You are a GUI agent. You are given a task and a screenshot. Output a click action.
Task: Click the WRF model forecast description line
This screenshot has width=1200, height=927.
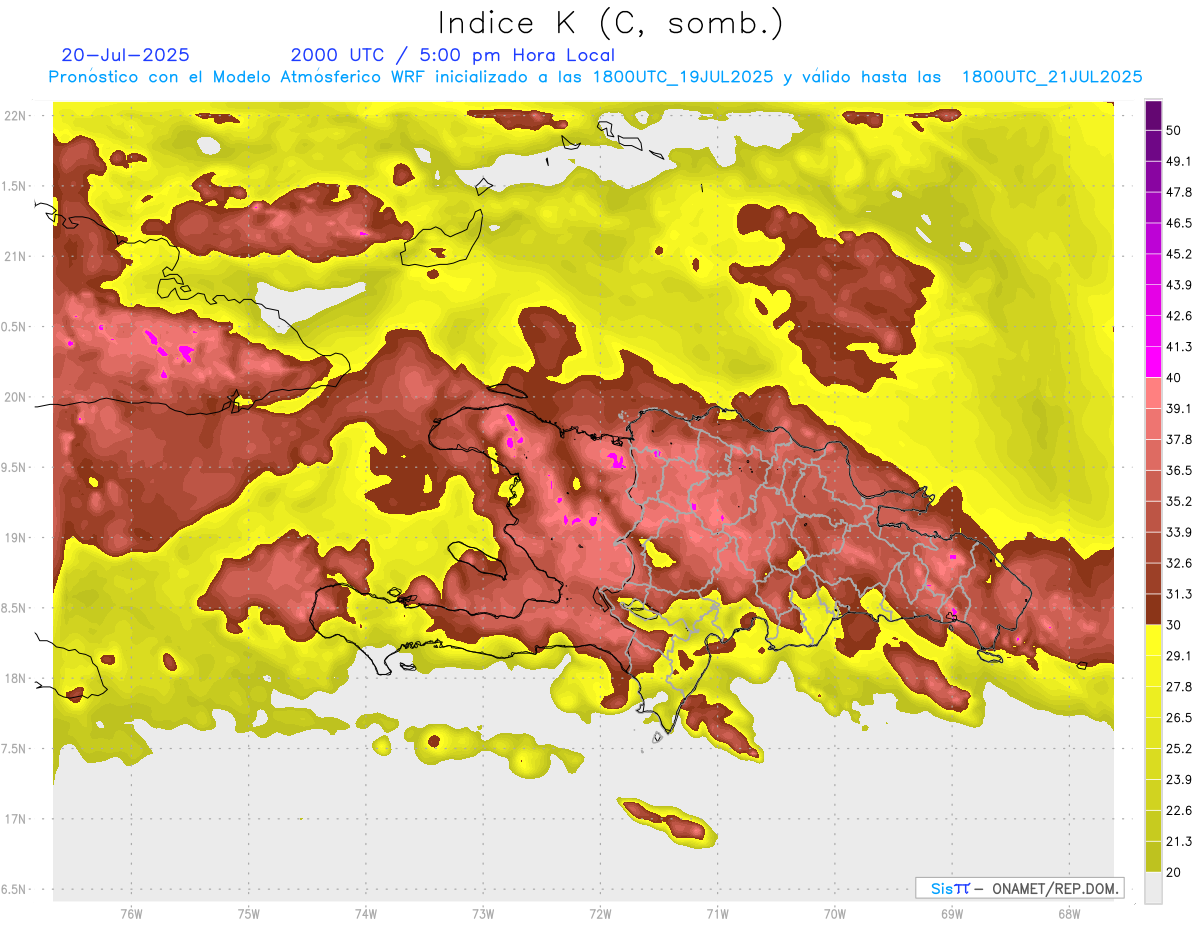pyautogui.click(x=595, y=77)
